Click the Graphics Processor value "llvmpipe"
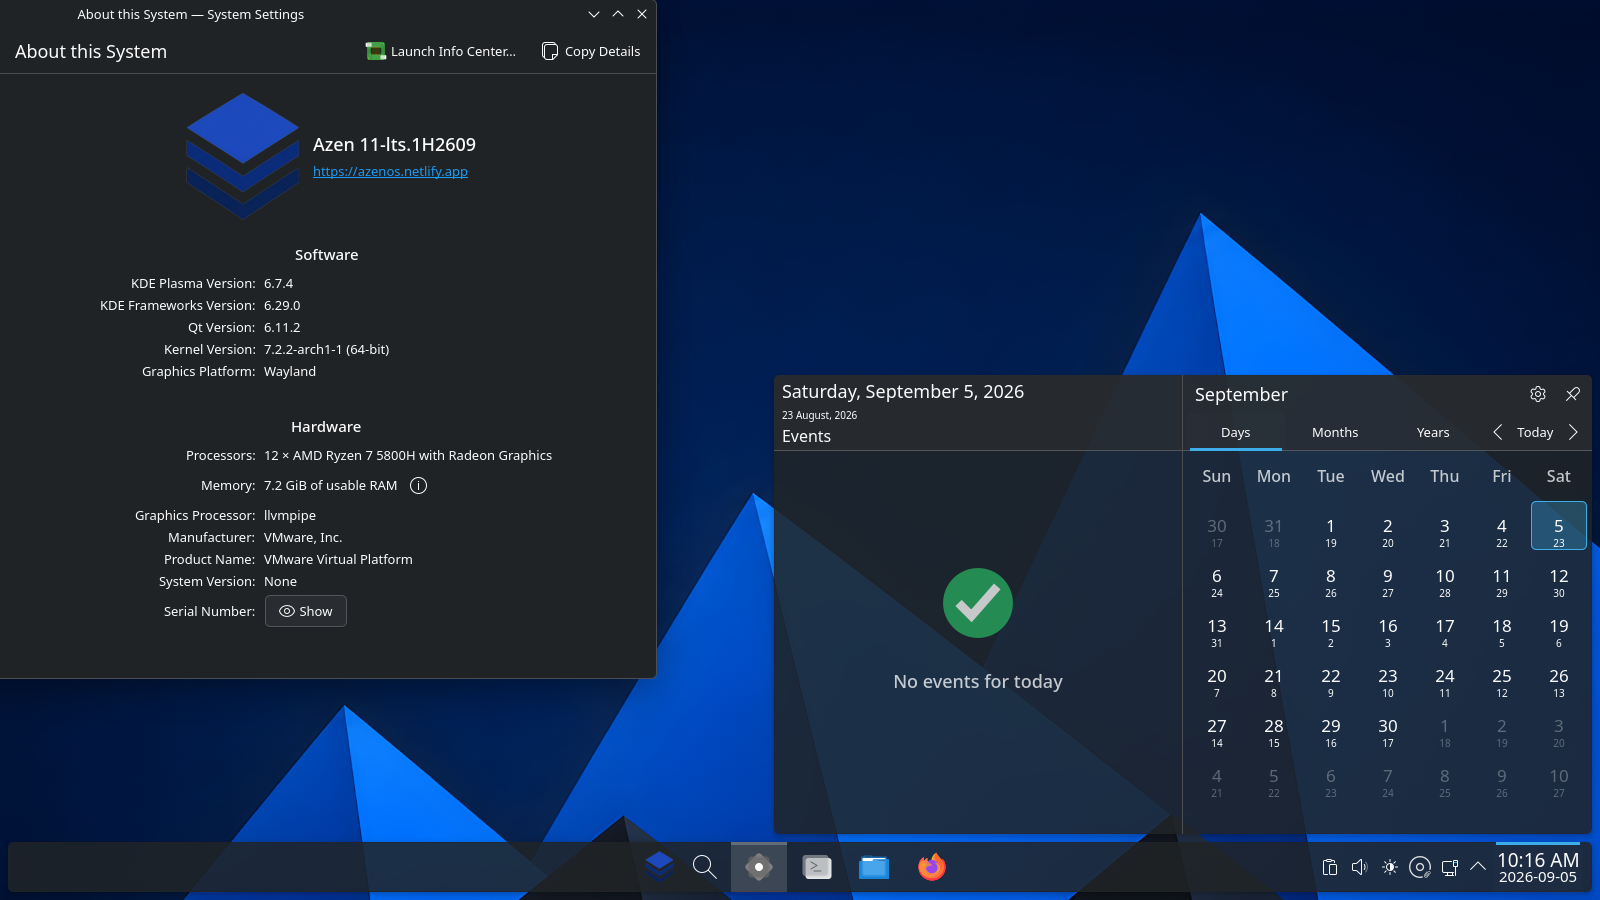This screenshot has width=1600, height=900. 290,515
